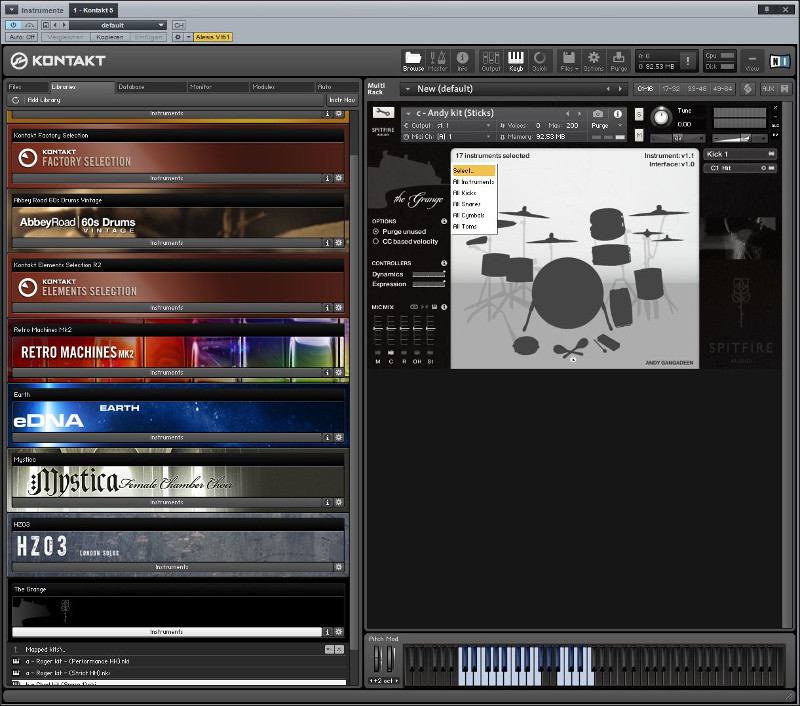Enable the Purge unused option
Image resolution: width=800 pixels, height=706 pixels.
(x=376, y=232)
